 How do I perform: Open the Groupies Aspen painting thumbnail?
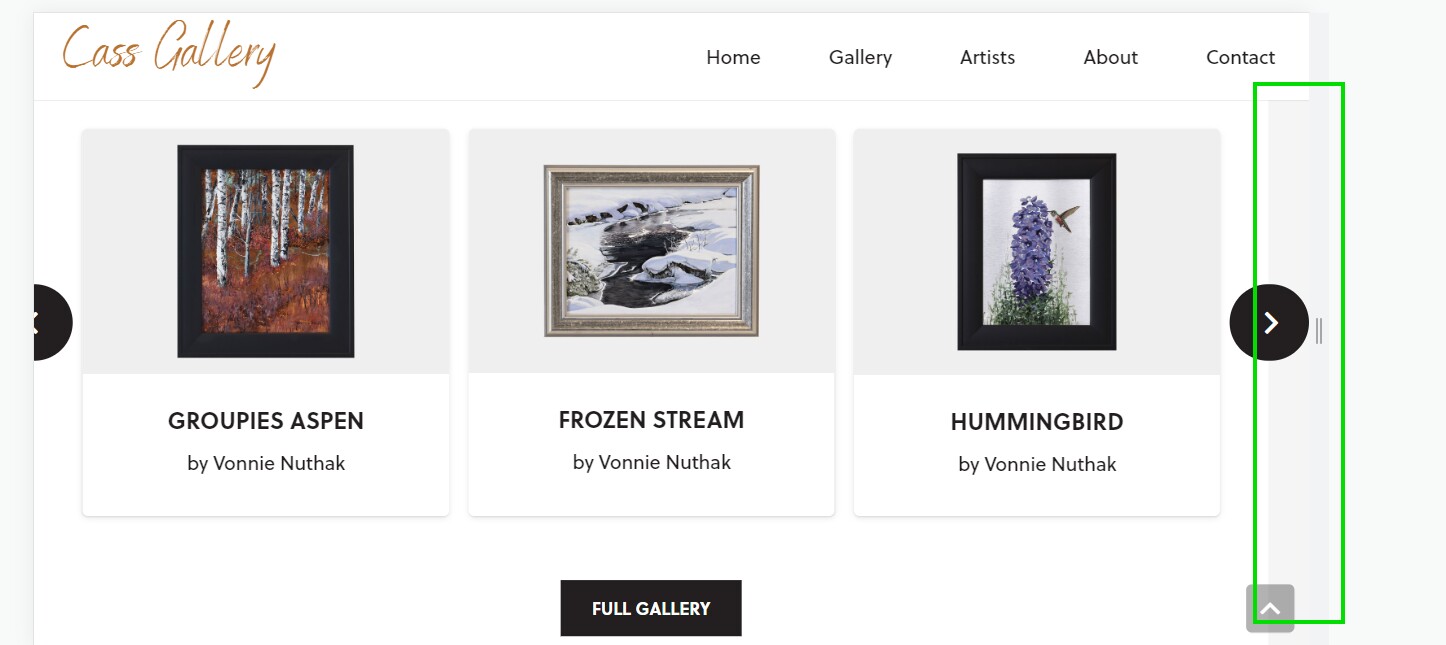click(x=265, y=251)
